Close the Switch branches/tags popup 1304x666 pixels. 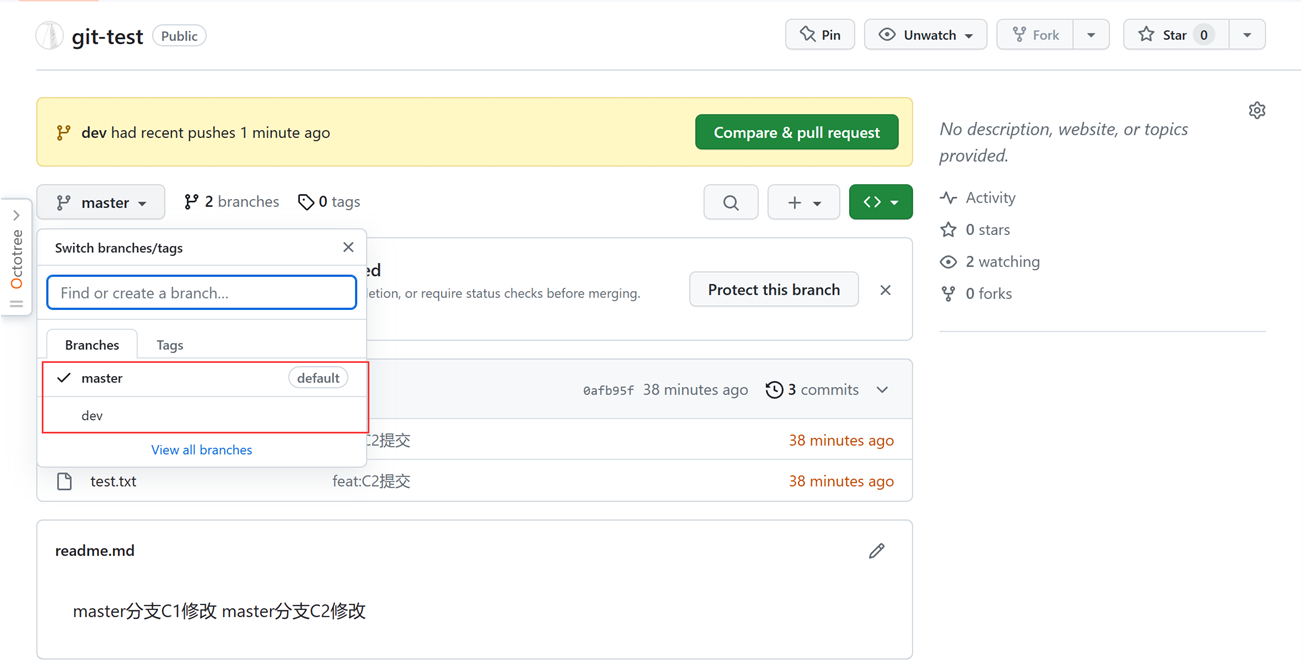348,247
